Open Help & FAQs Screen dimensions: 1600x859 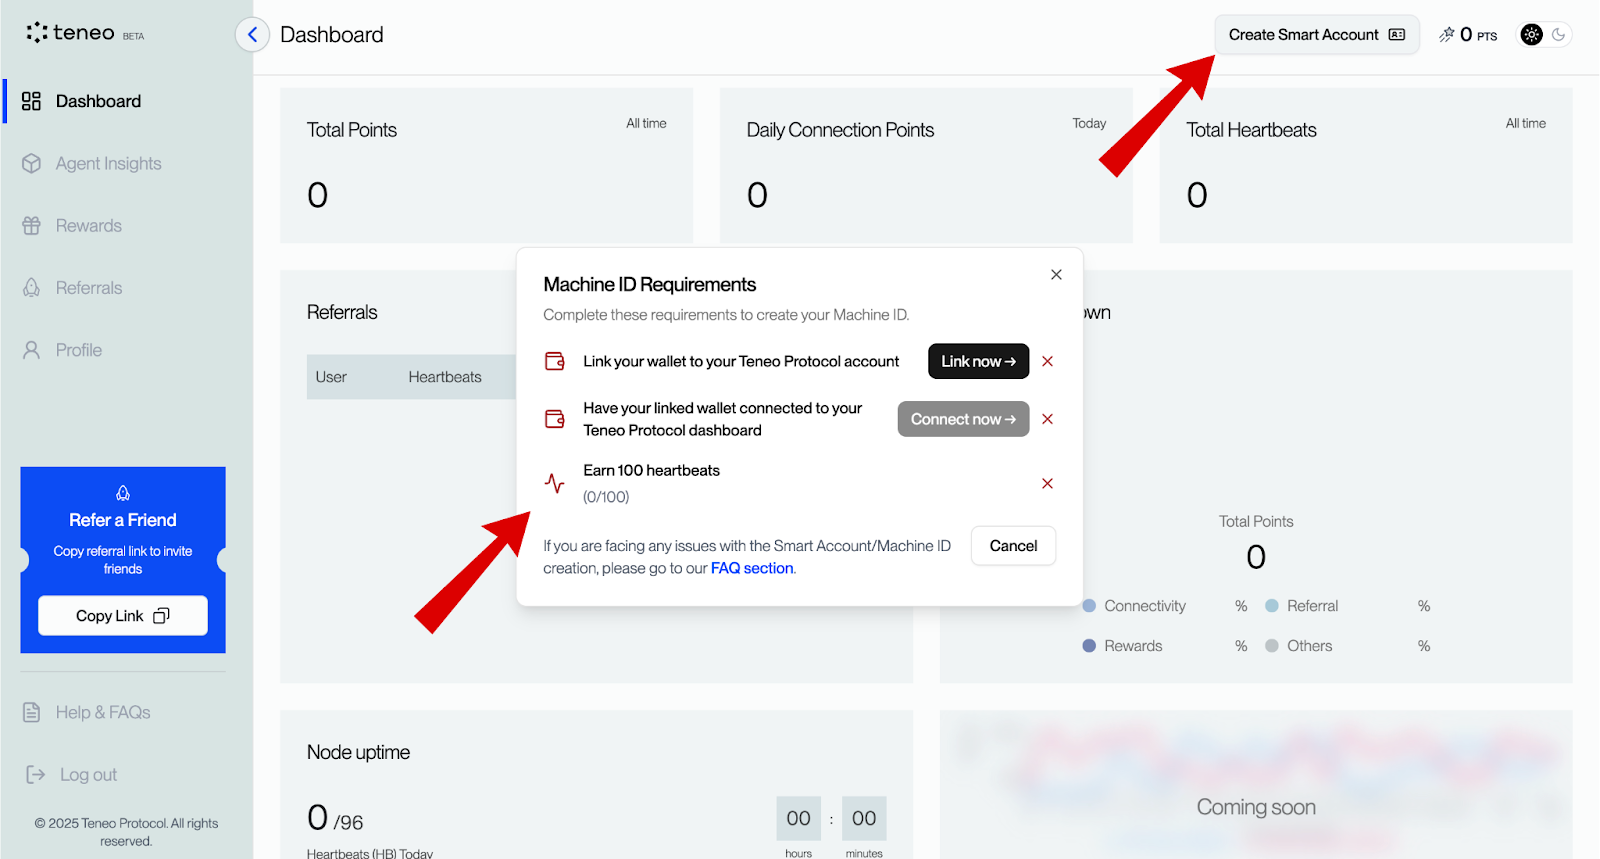pyautogui.click(x=102, y=712)
